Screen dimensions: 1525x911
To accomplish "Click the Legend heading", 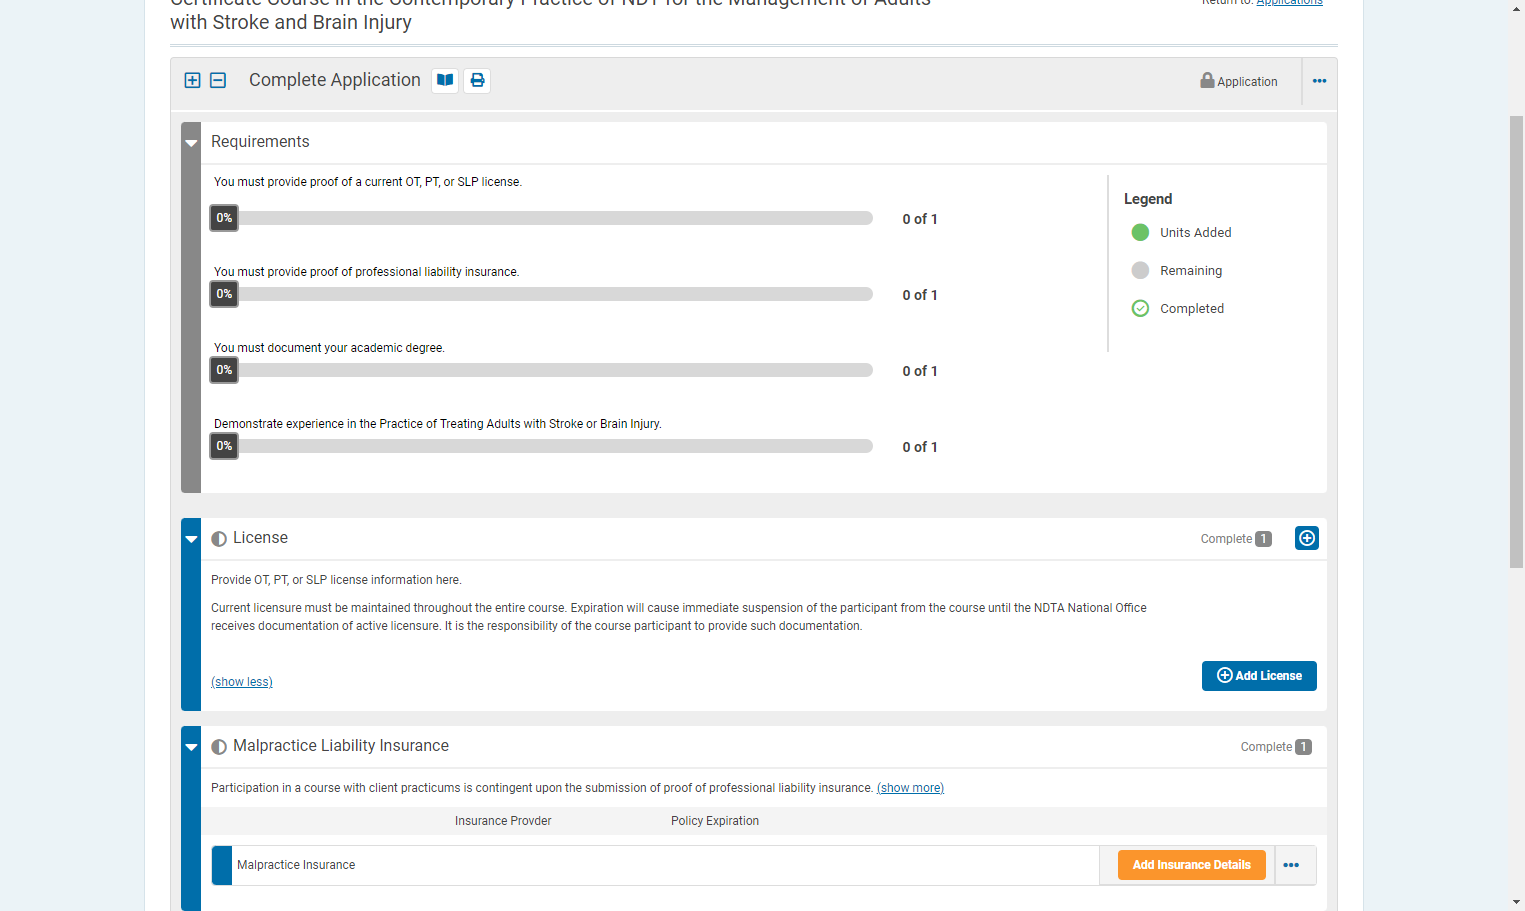I will tap(1148, 199).
